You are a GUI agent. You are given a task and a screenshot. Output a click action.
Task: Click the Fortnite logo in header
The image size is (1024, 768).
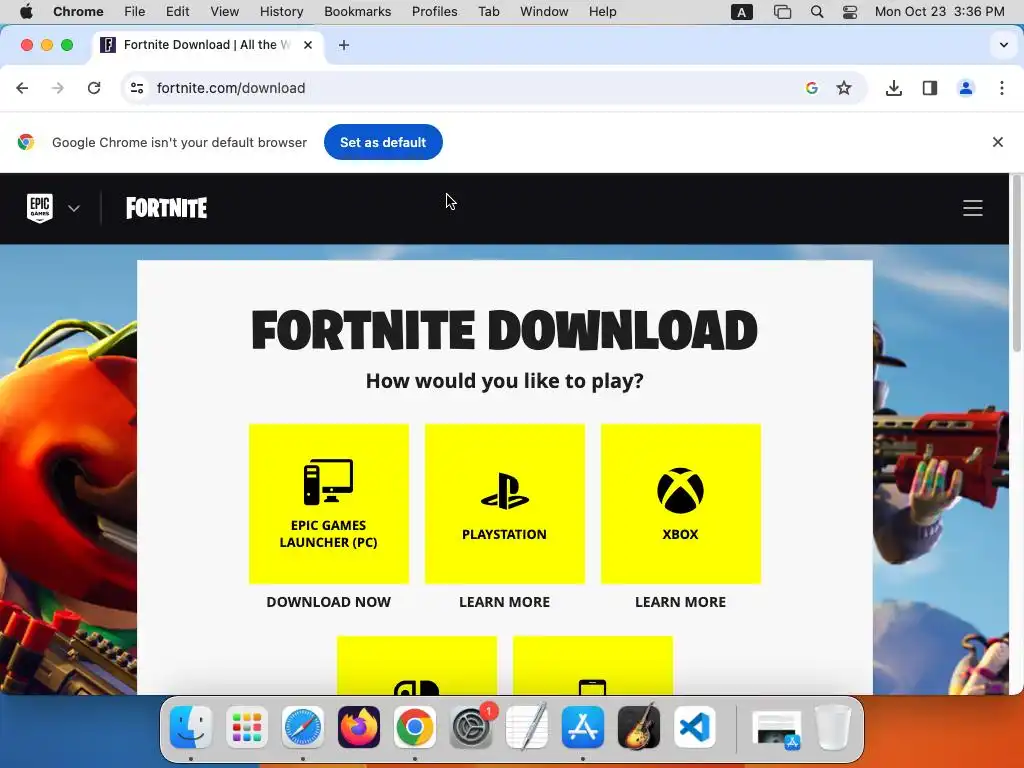pyautogui.click(x=167, y=208)
